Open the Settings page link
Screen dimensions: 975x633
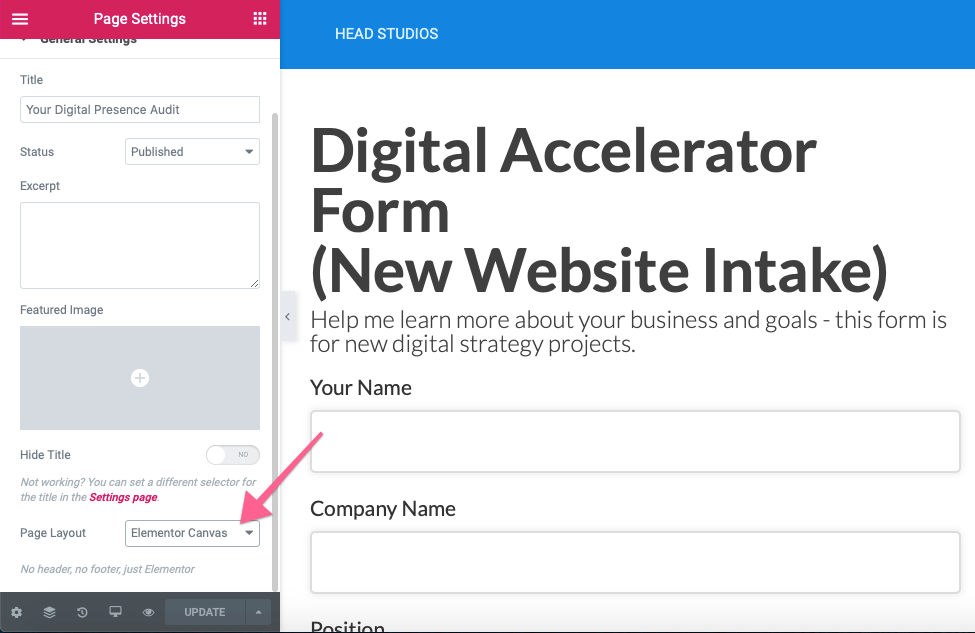pos(123,497)
